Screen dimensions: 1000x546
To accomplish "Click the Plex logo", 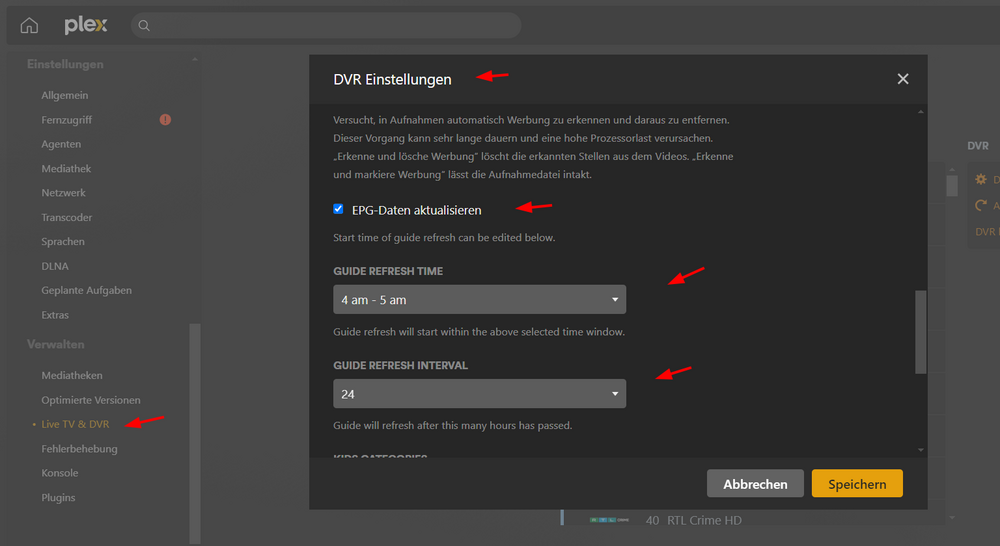I will 85,26.
